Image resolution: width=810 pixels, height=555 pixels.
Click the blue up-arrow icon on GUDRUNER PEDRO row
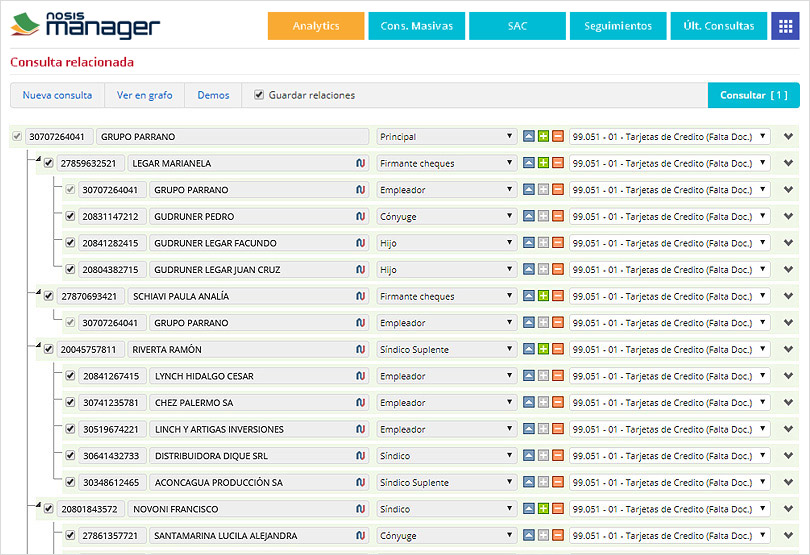pyautogui.click(x=528, y=216)
